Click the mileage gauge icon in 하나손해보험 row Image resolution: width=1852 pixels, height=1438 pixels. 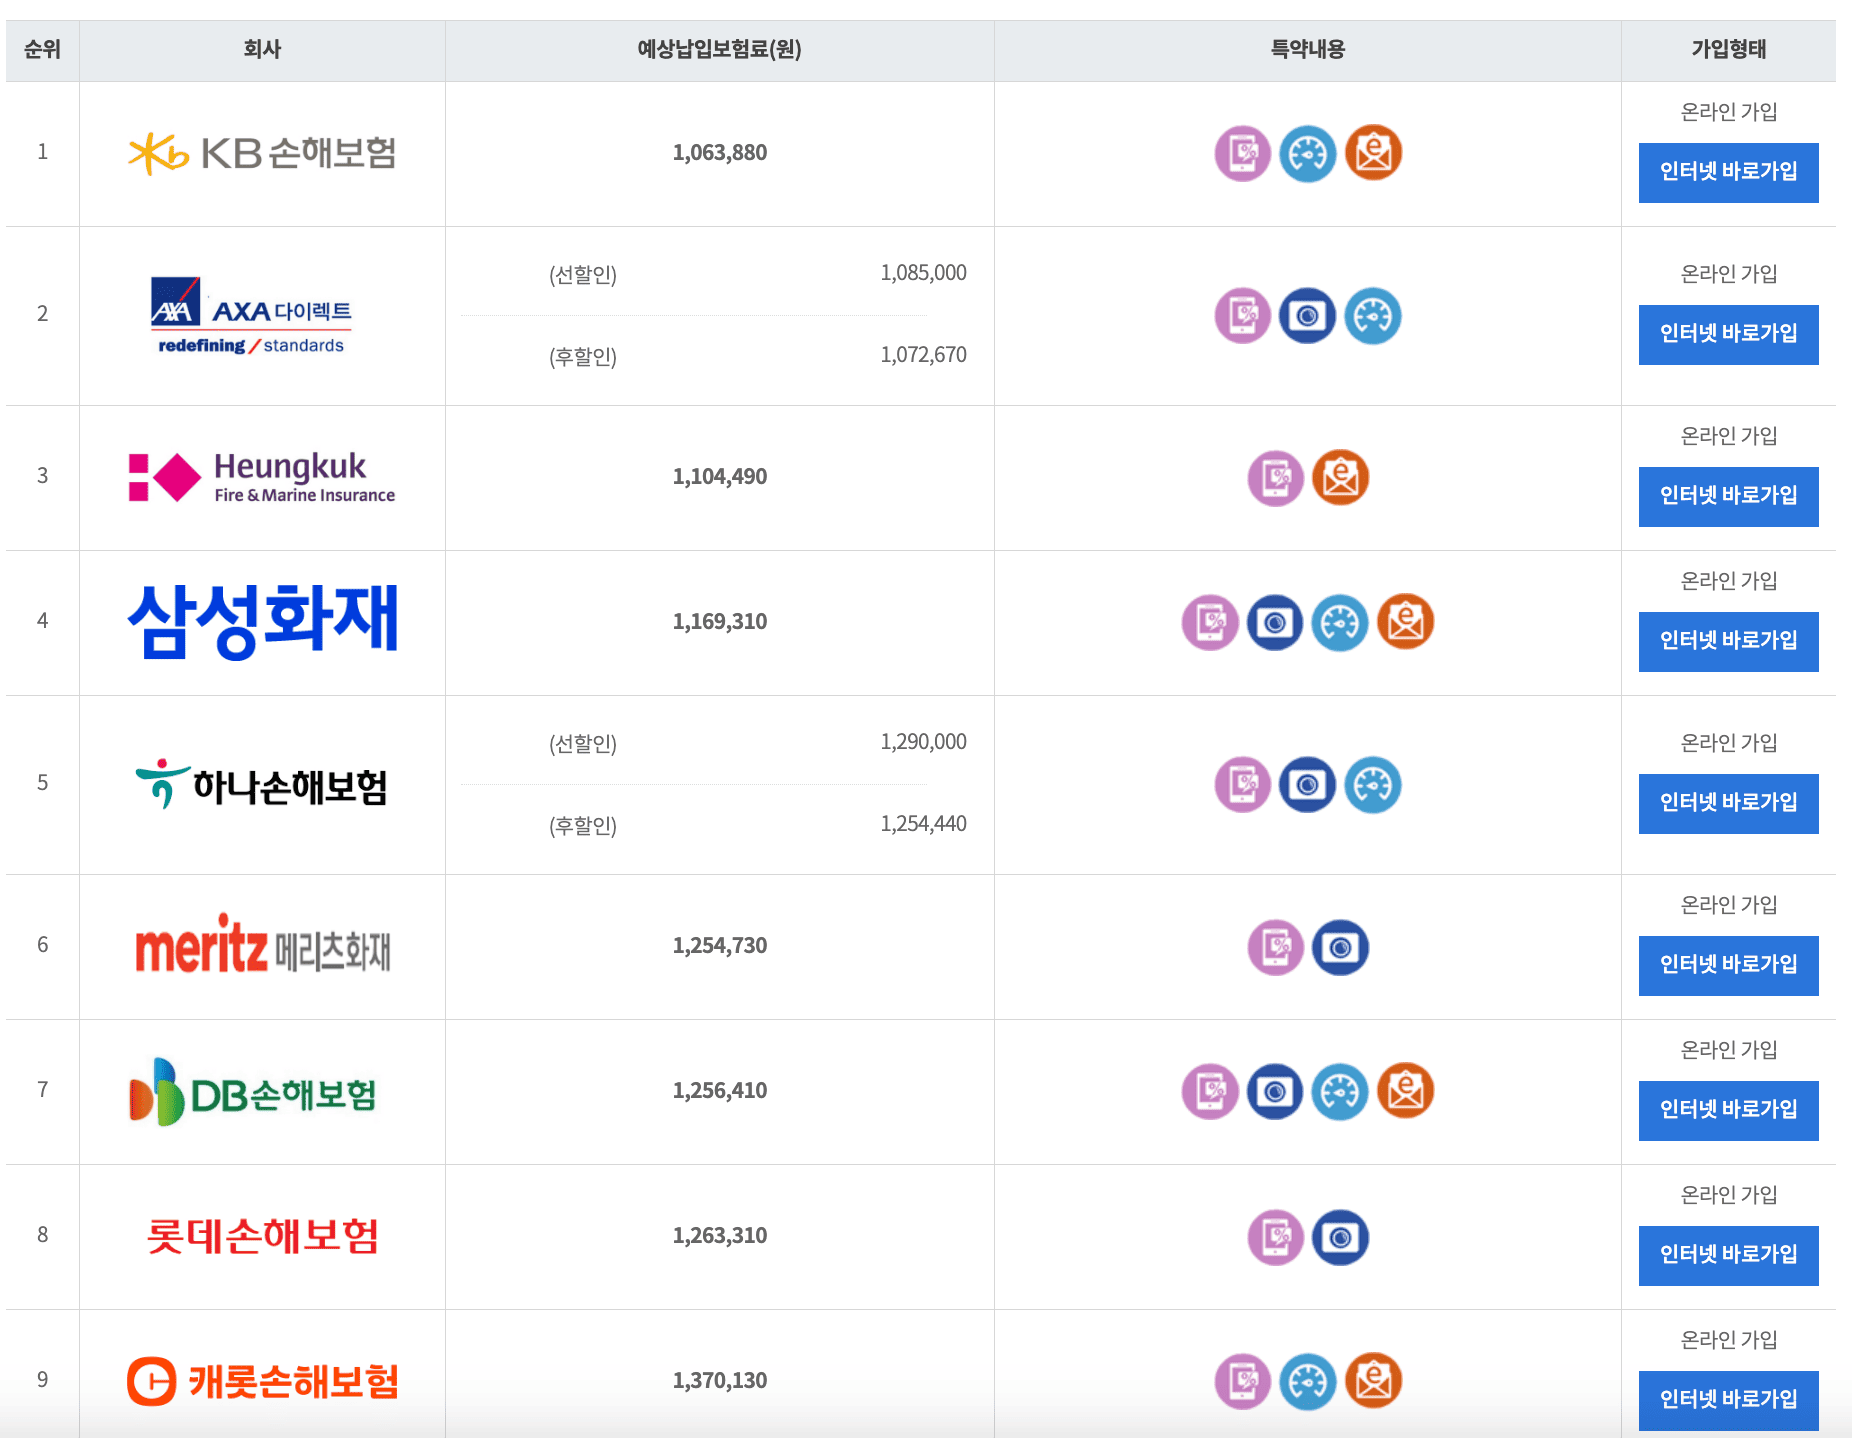[1373, 785]
